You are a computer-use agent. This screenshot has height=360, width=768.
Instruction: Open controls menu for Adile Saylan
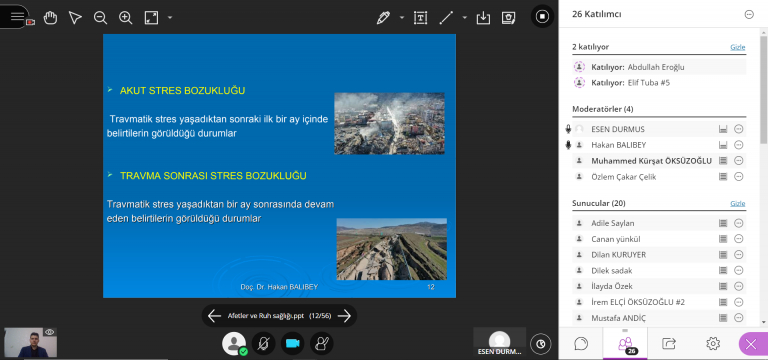(x=739, y=223)
